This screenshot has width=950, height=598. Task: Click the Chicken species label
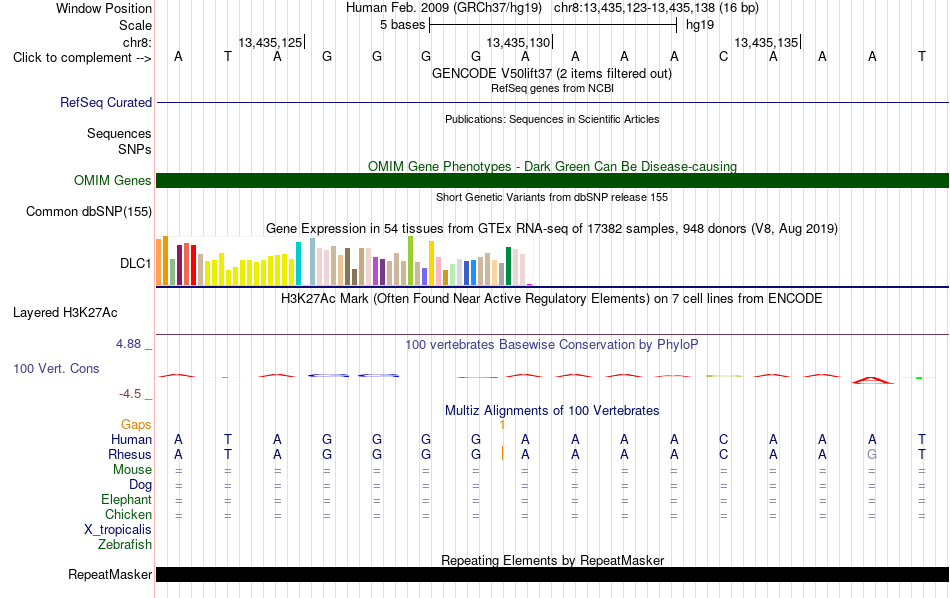[x=128, y=514]
